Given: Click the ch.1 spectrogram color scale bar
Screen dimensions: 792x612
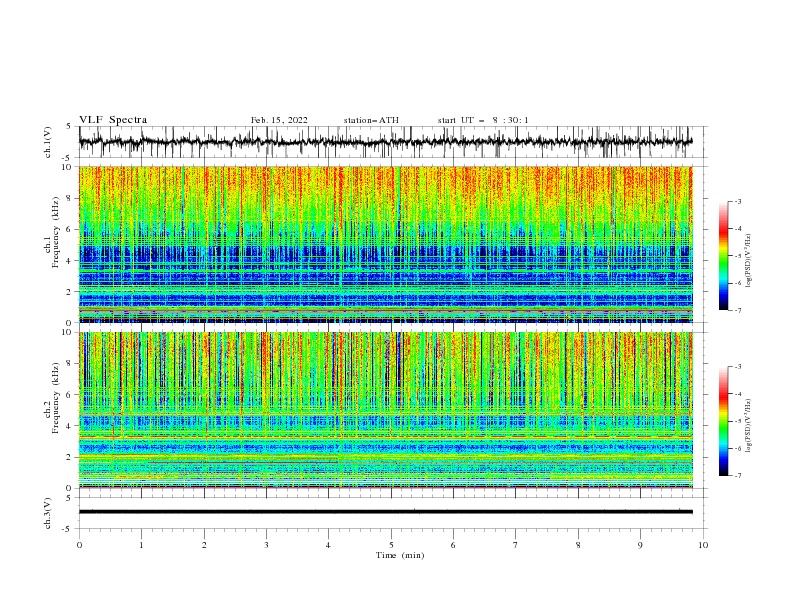Looking at the screenshot, I should (723, 256).
